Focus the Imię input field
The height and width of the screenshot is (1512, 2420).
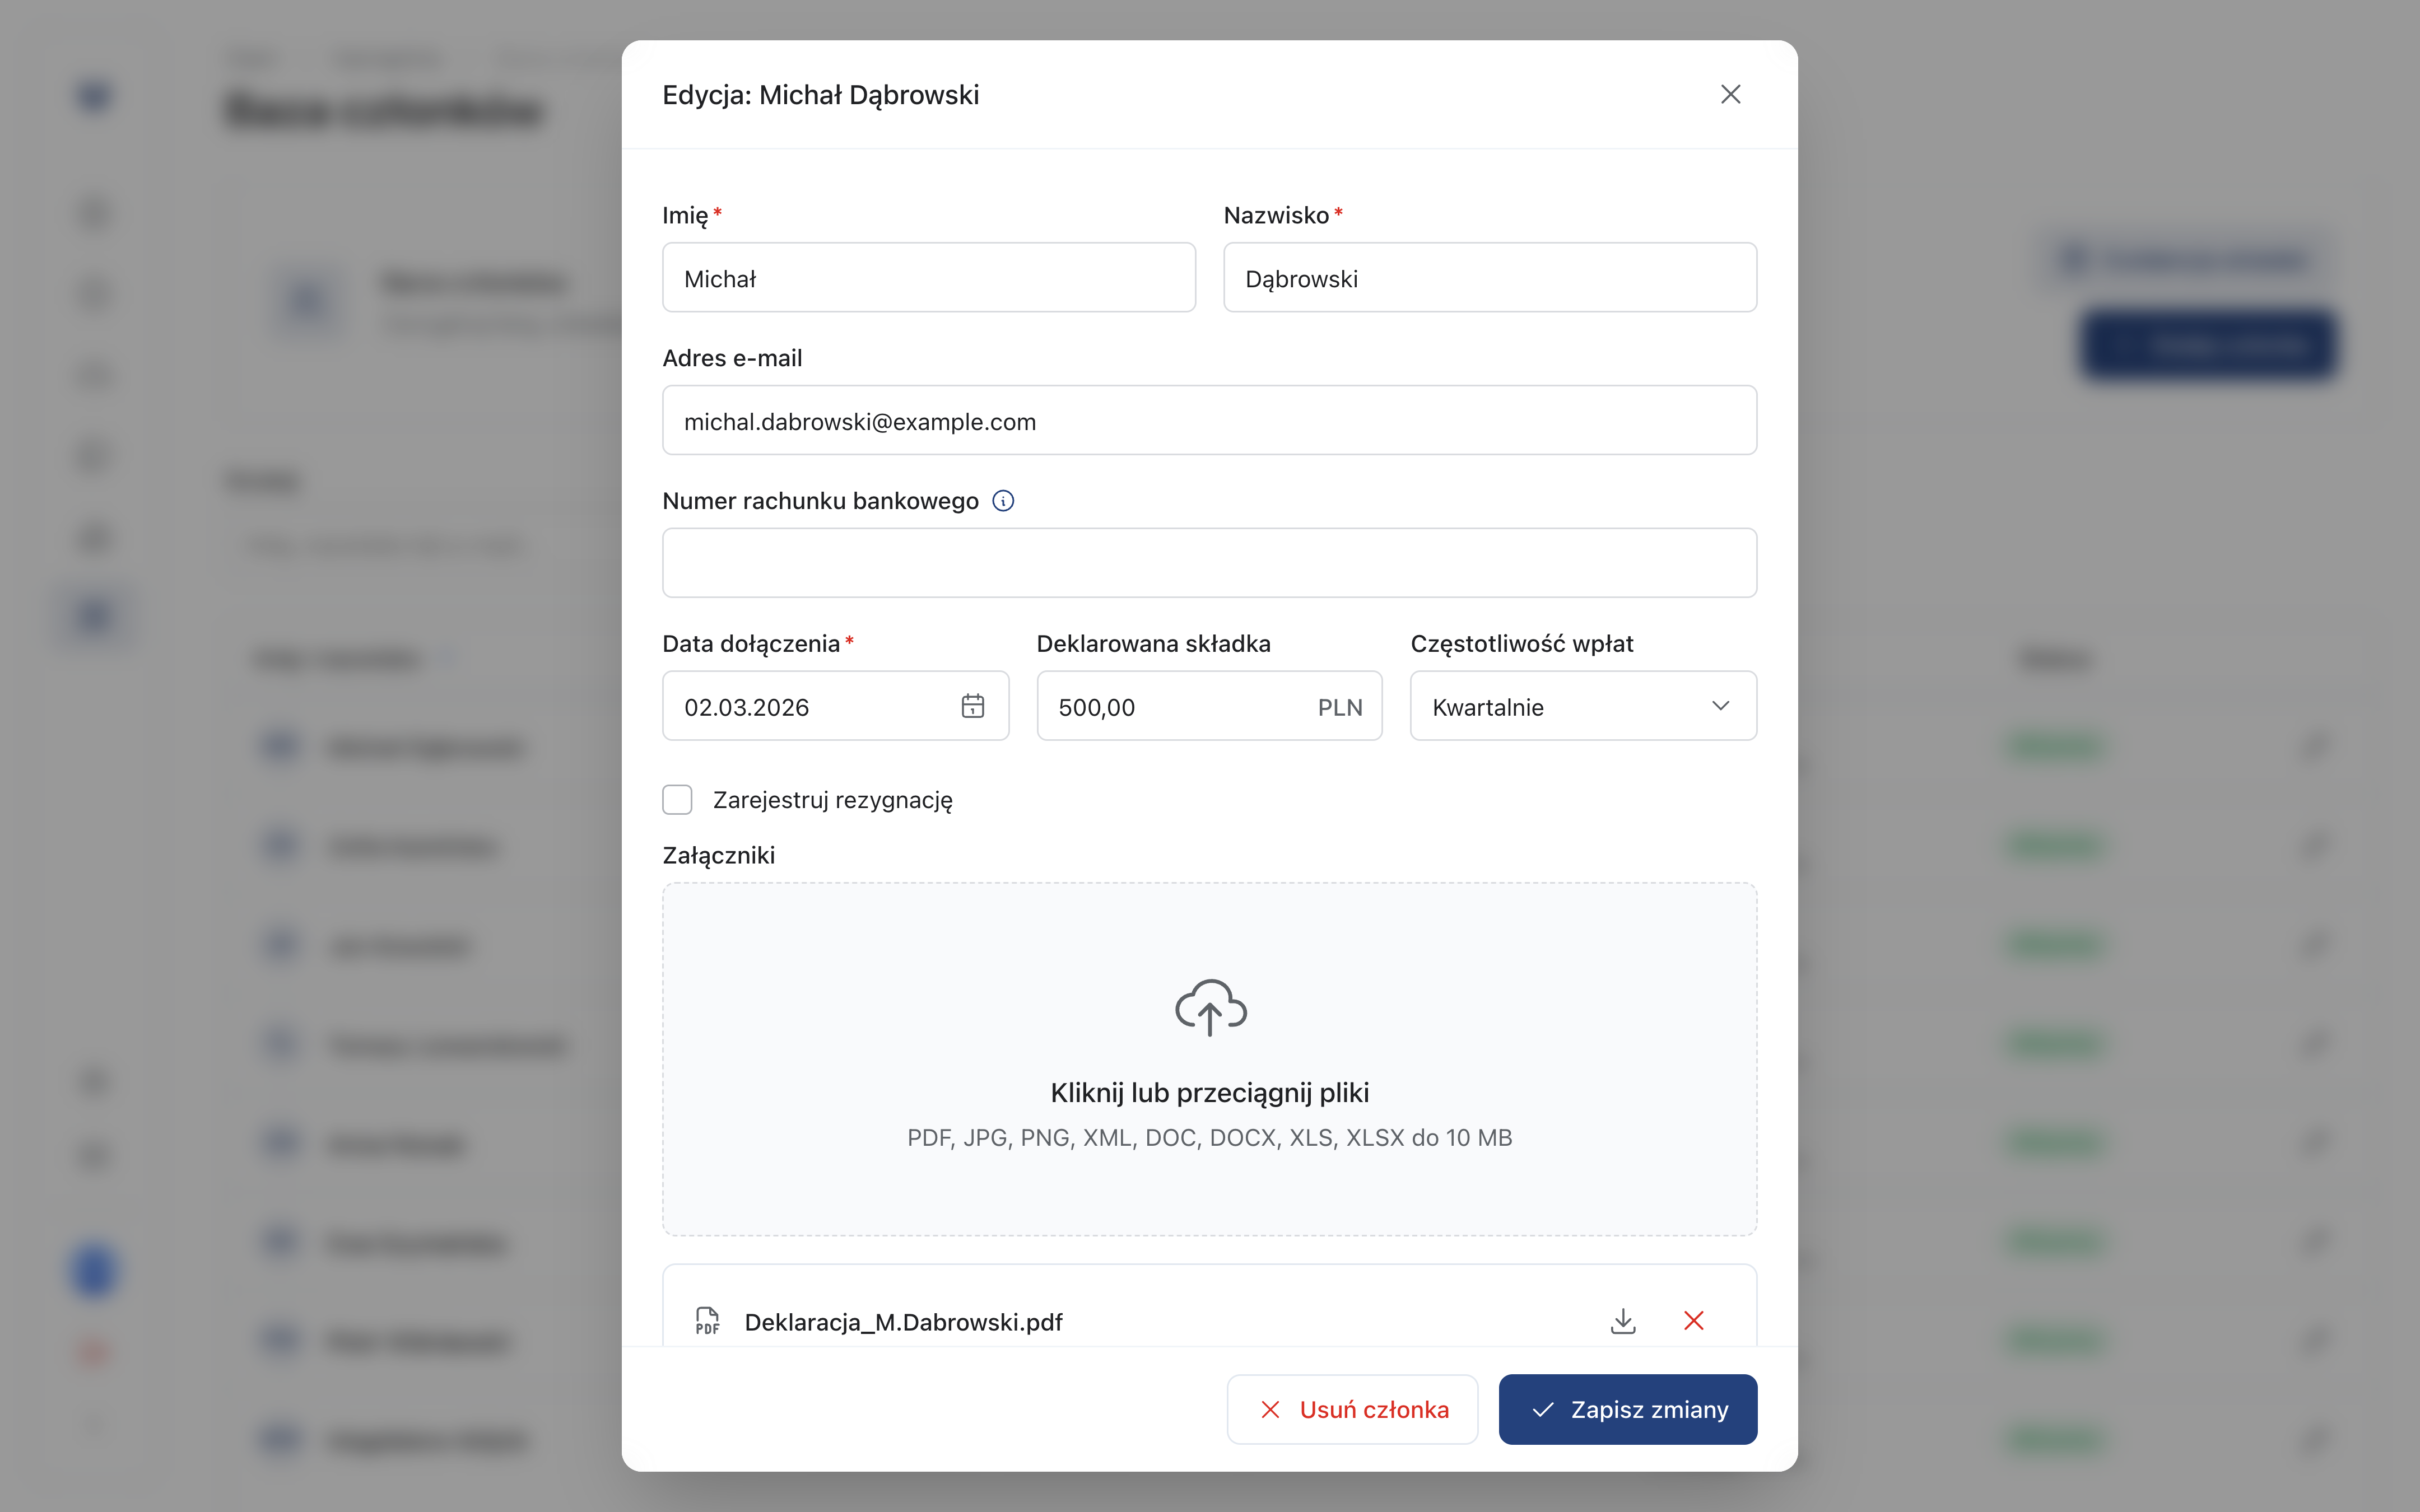coord(928,278)
